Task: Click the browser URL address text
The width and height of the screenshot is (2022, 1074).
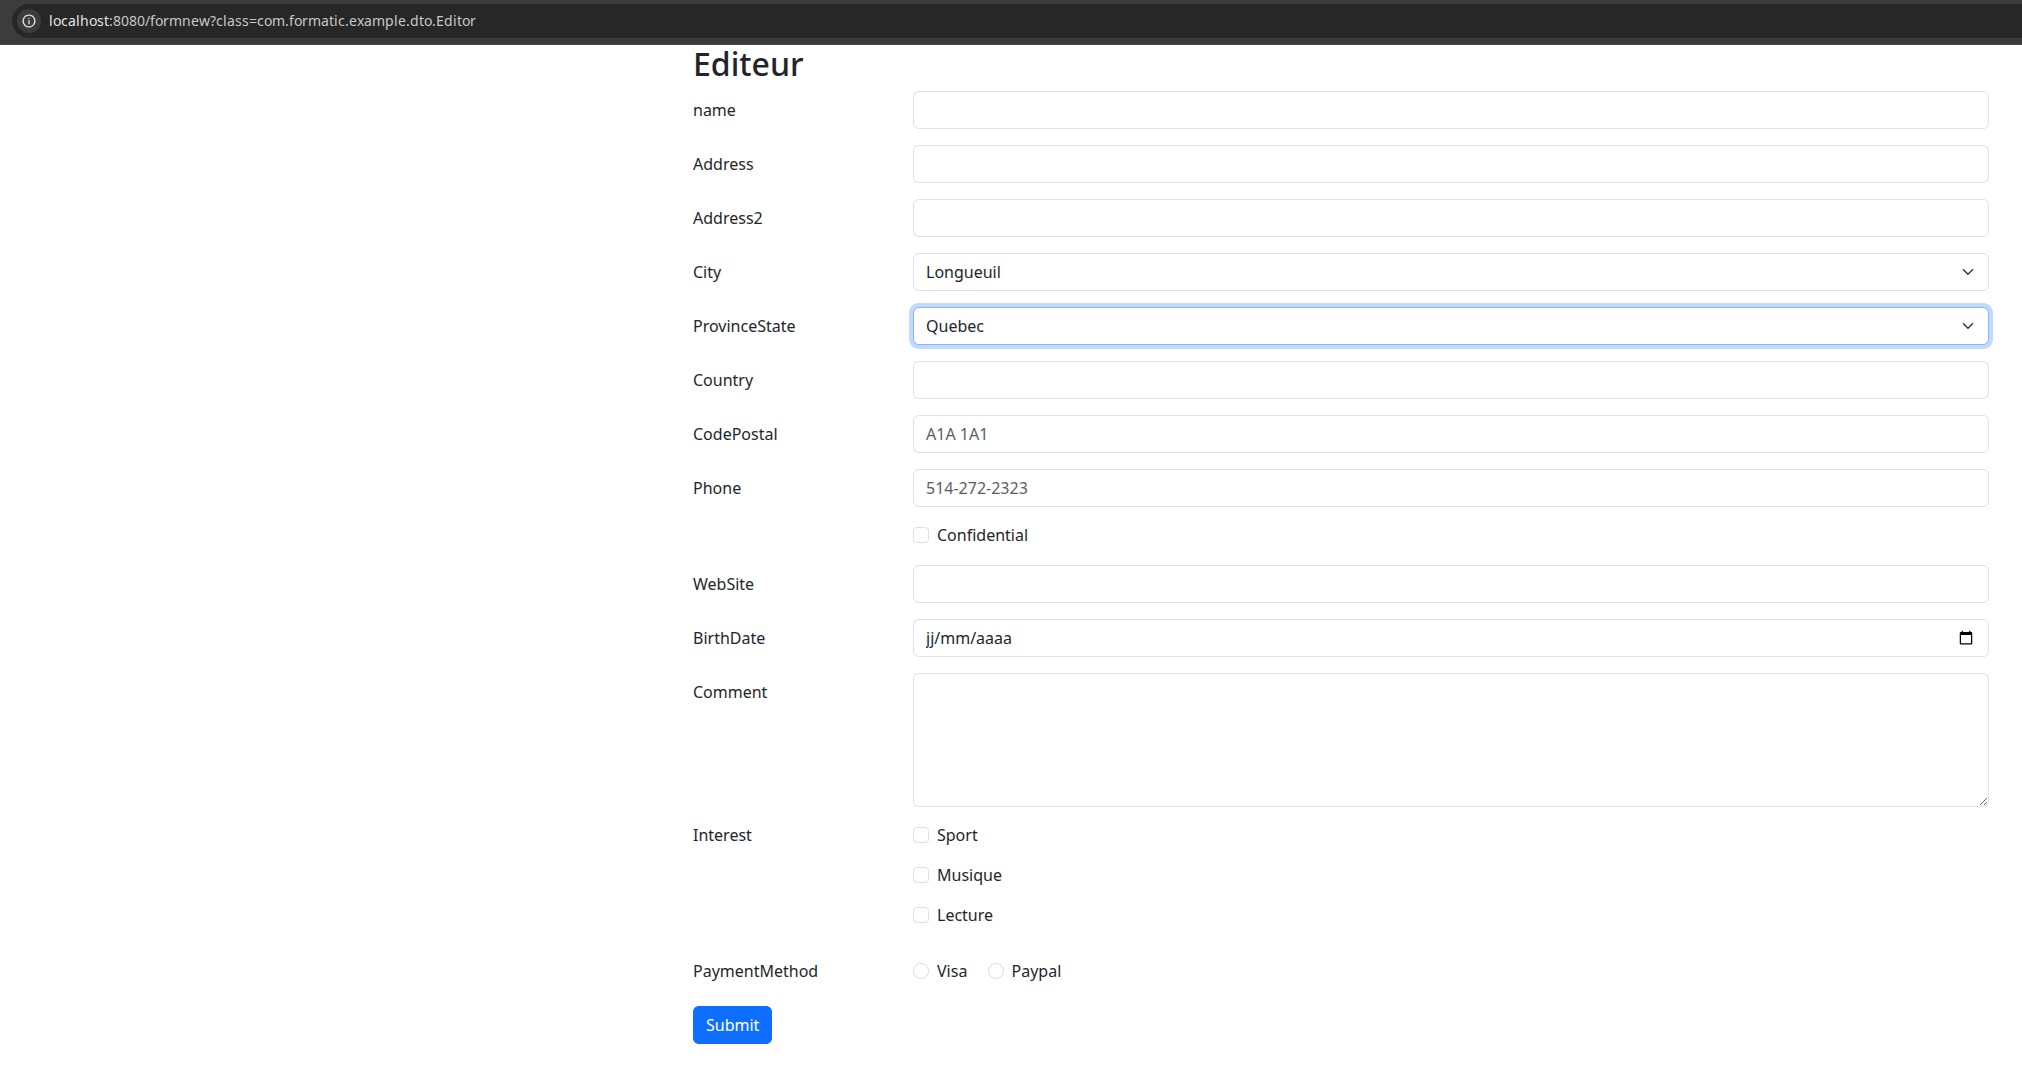Action: (262, 20)
